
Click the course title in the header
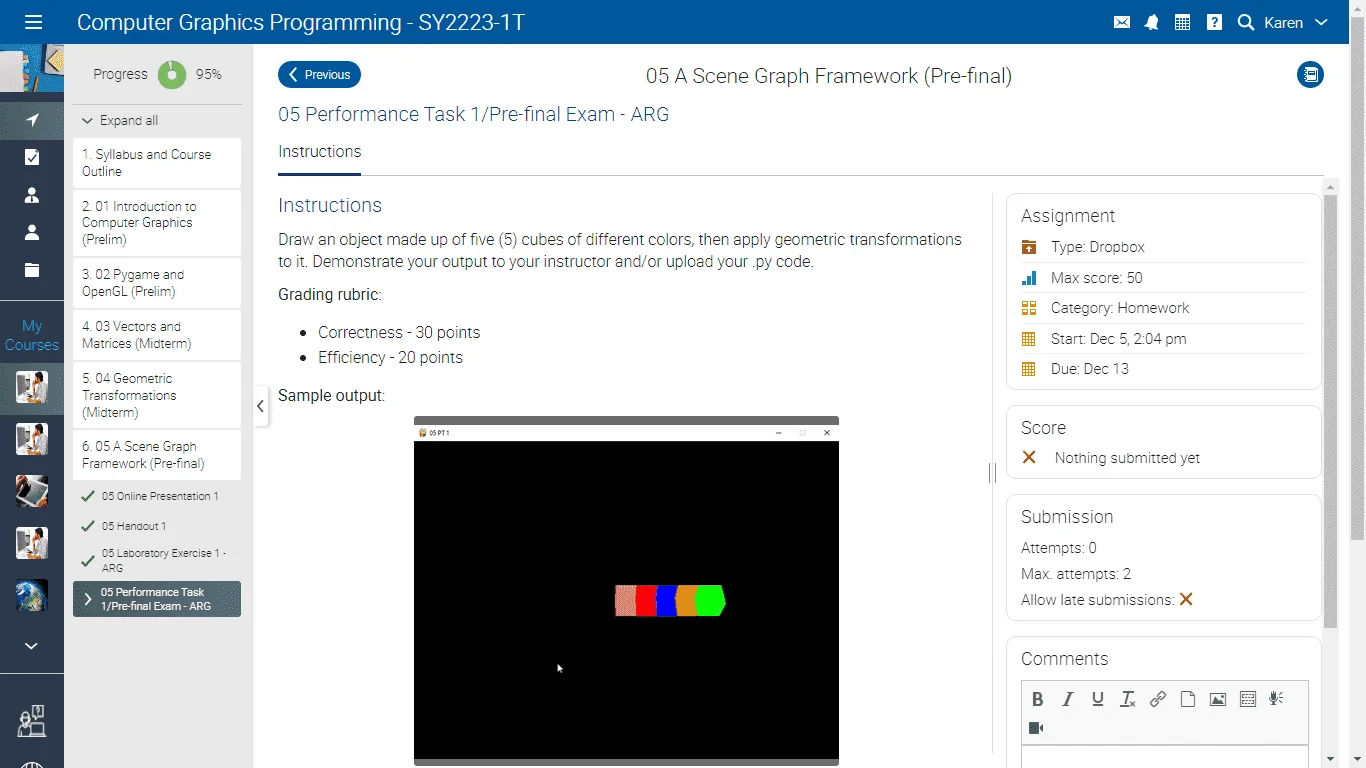301,22
